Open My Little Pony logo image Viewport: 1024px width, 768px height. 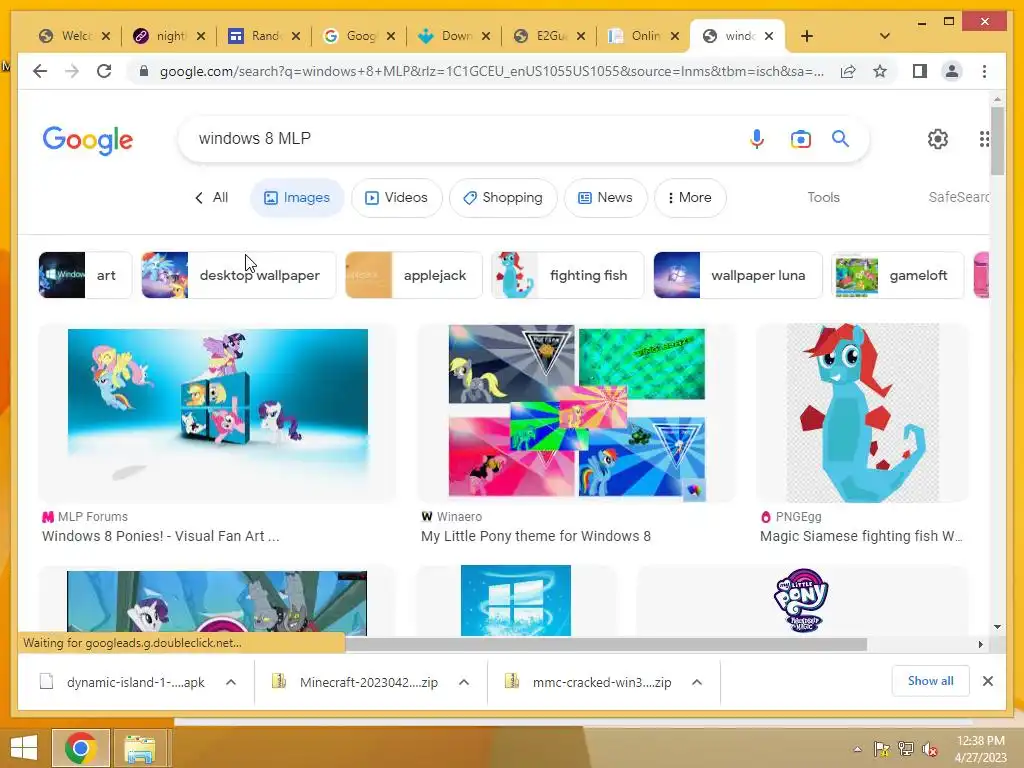801,601
